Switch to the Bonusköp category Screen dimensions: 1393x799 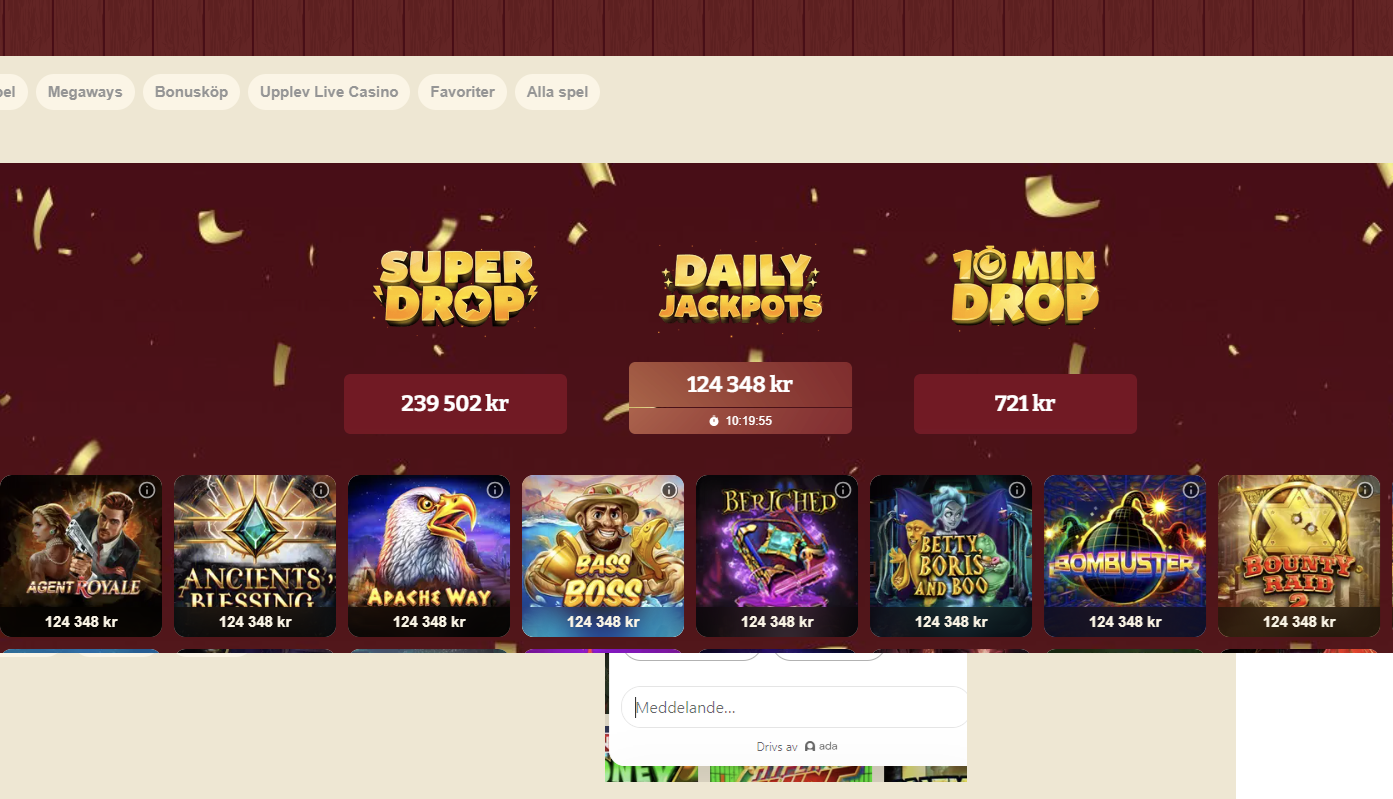pyautogui.click(x=191, y=92)
